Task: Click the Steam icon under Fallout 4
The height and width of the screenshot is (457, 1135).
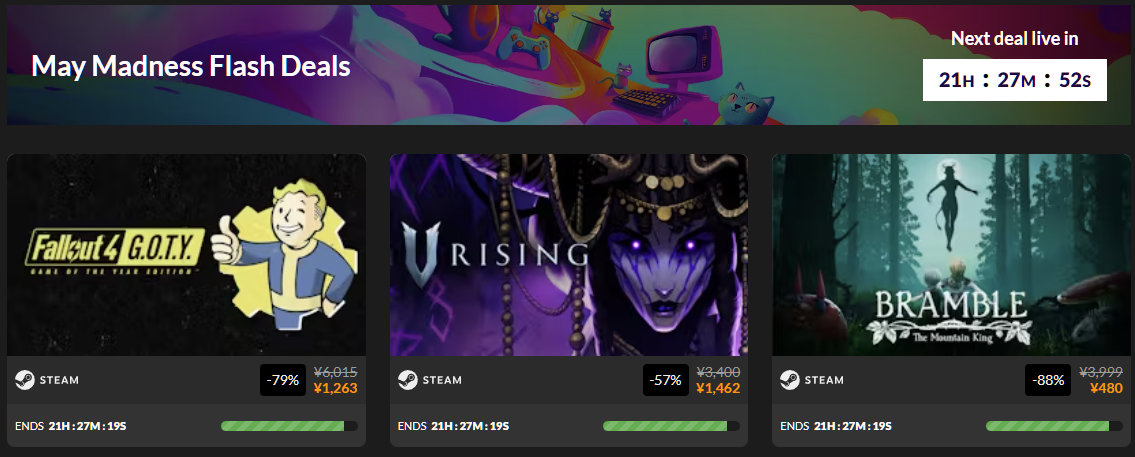Action: (x=25, y=380)
